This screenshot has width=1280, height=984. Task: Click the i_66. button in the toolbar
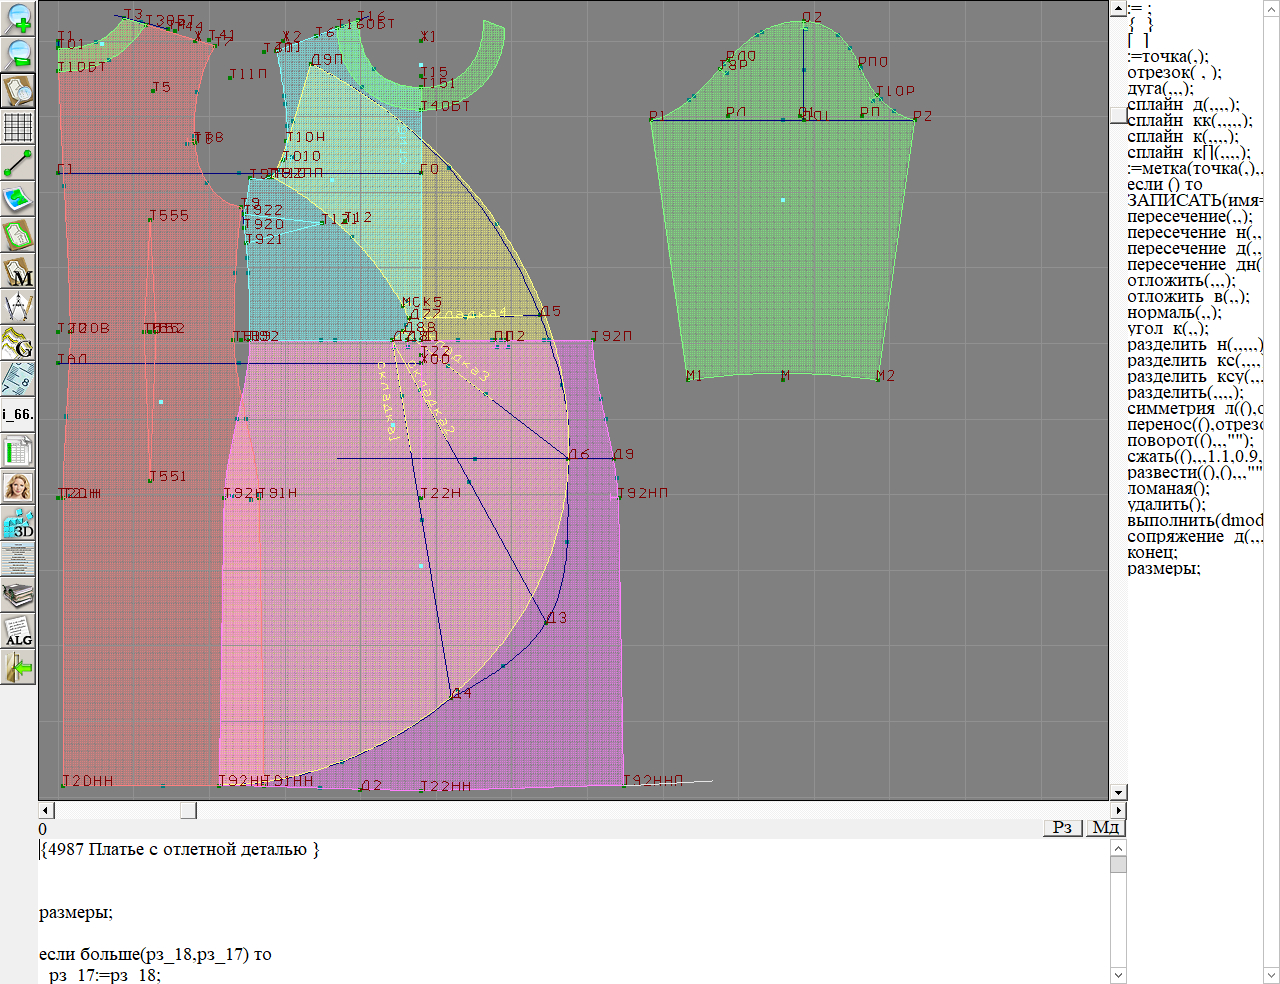click(18, 415)
